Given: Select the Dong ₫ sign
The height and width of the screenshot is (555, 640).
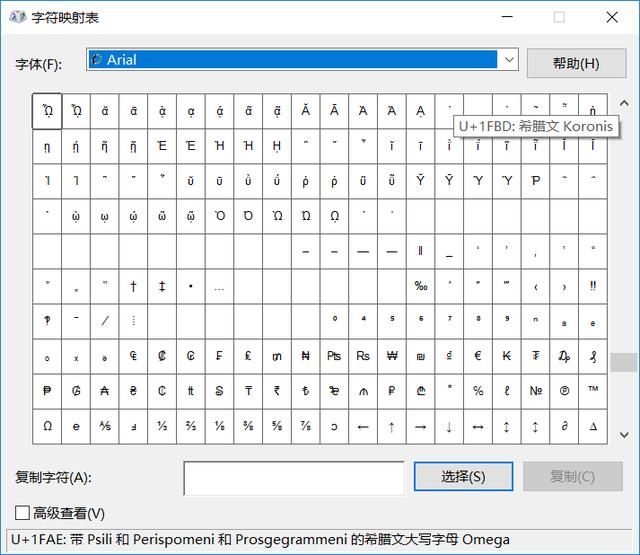Looking at the screenshot, I should (449, 356).
